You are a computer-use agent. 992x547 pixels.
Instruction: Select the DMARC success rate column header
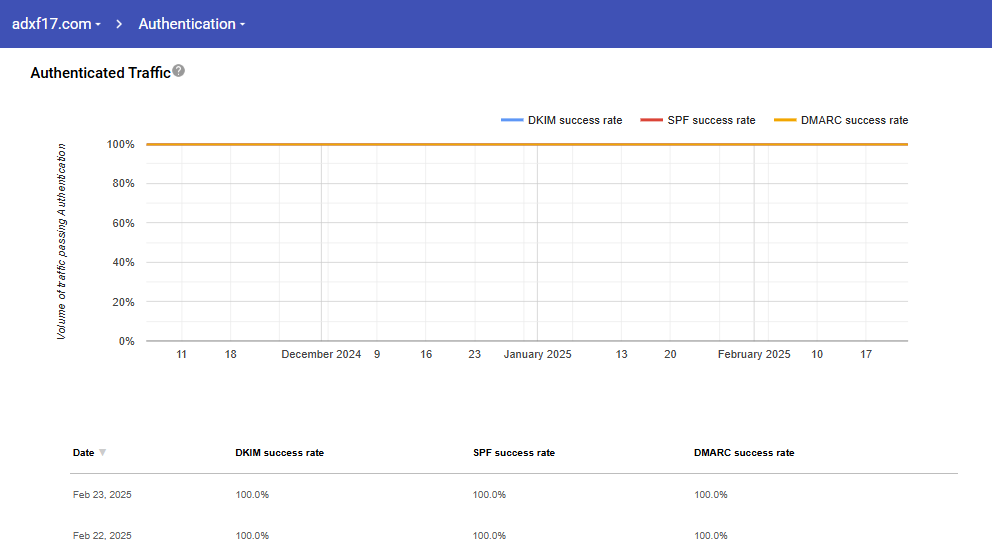744,453
